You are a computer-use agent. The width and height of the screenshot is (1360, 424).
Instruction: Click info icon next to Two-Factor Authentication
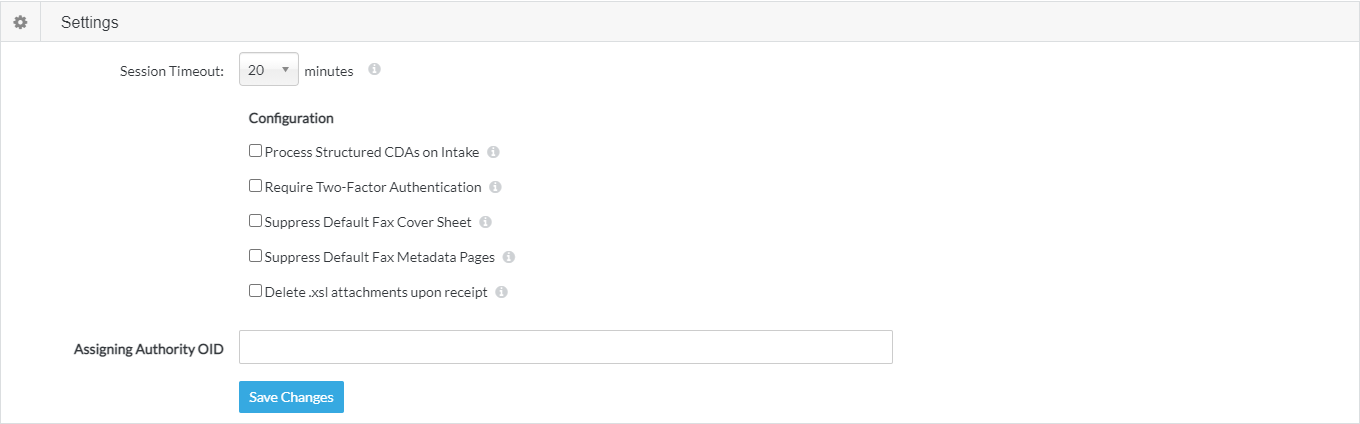click(x=495, y=187)
